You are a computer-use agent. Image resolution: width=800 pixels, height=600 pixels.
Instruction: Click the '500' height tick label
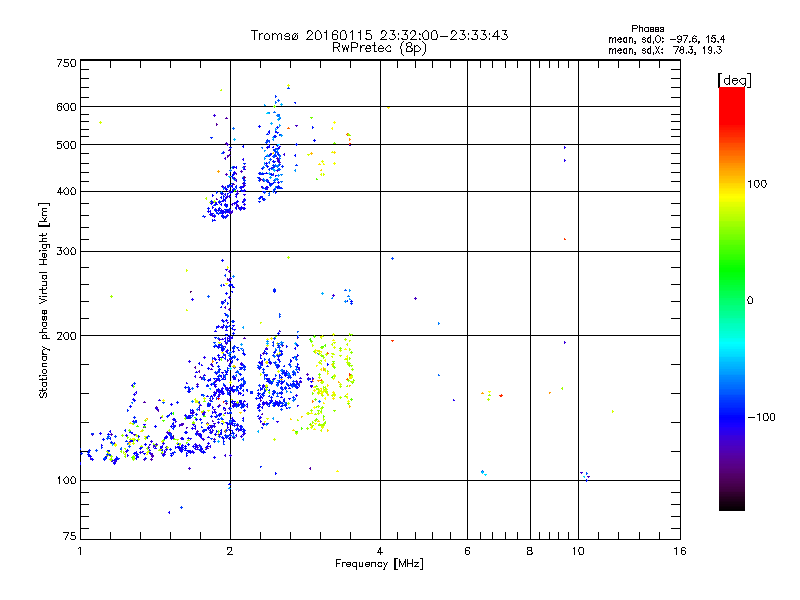pos(67,145)
